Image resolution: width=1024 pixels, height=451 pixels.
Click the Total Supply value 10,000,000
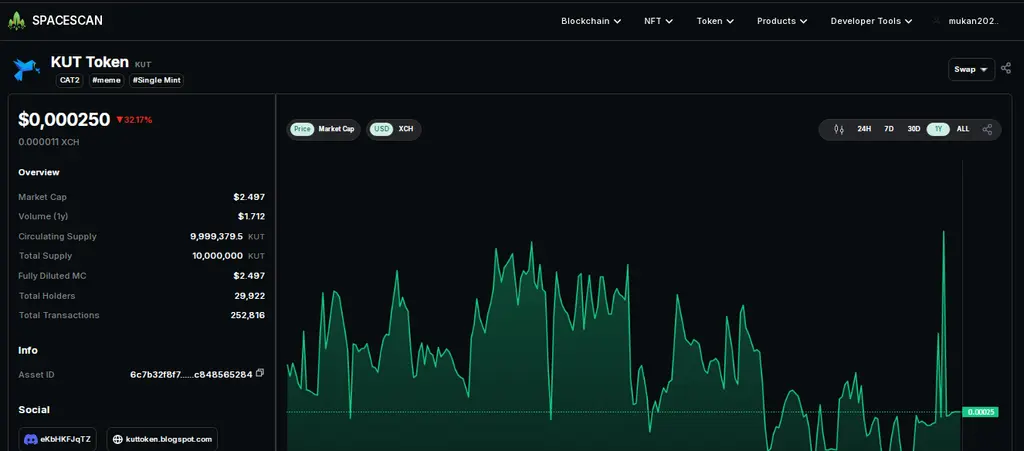(217, 256)
